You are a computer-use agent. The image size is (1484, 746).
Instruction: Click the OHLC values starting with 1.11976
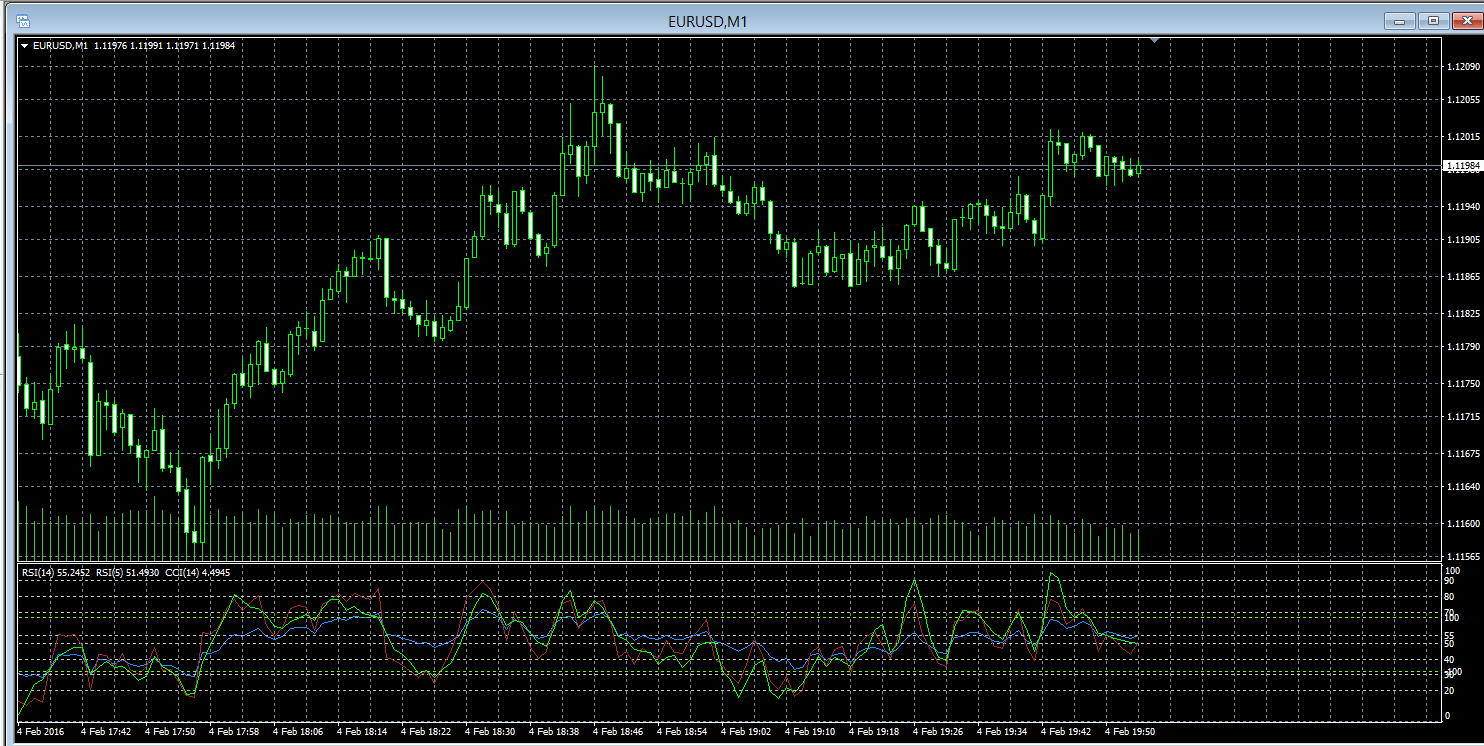click(164, 45)
